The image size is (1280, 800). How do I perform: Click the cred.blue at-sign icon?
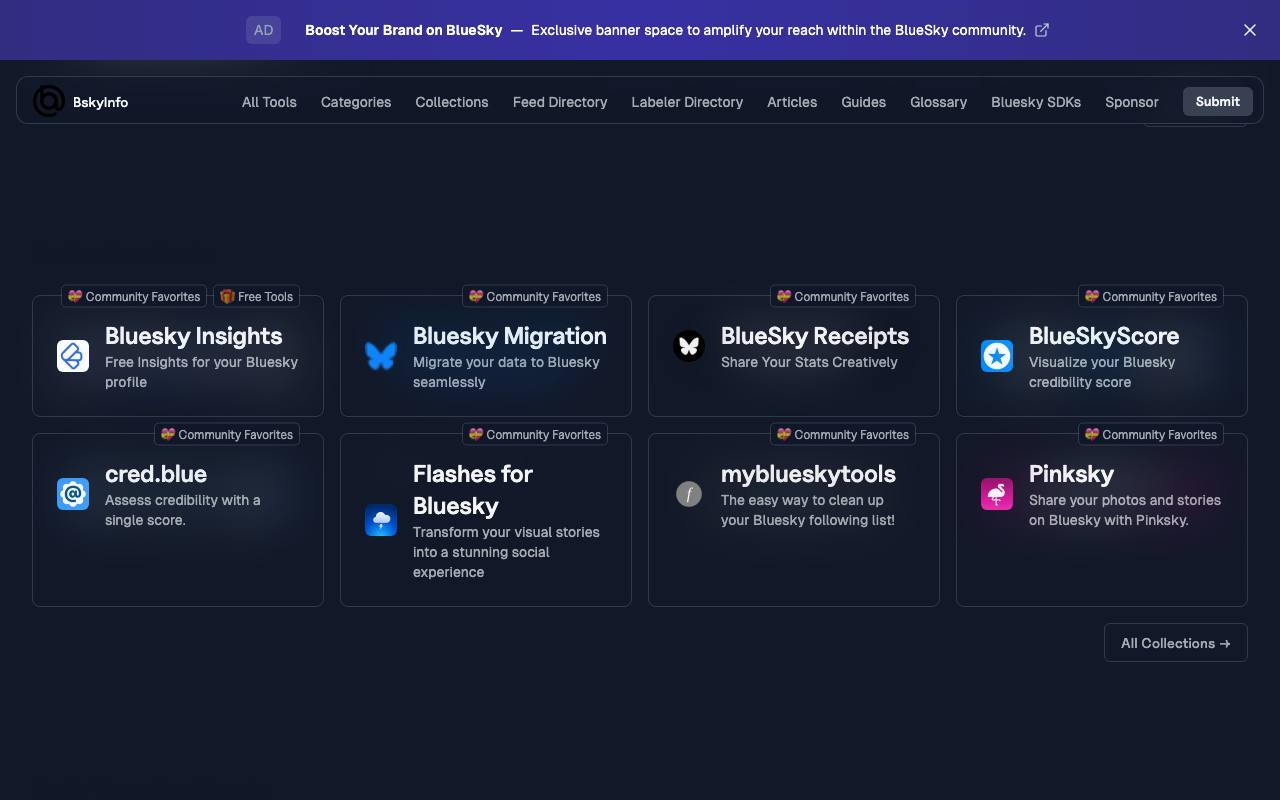73,494
